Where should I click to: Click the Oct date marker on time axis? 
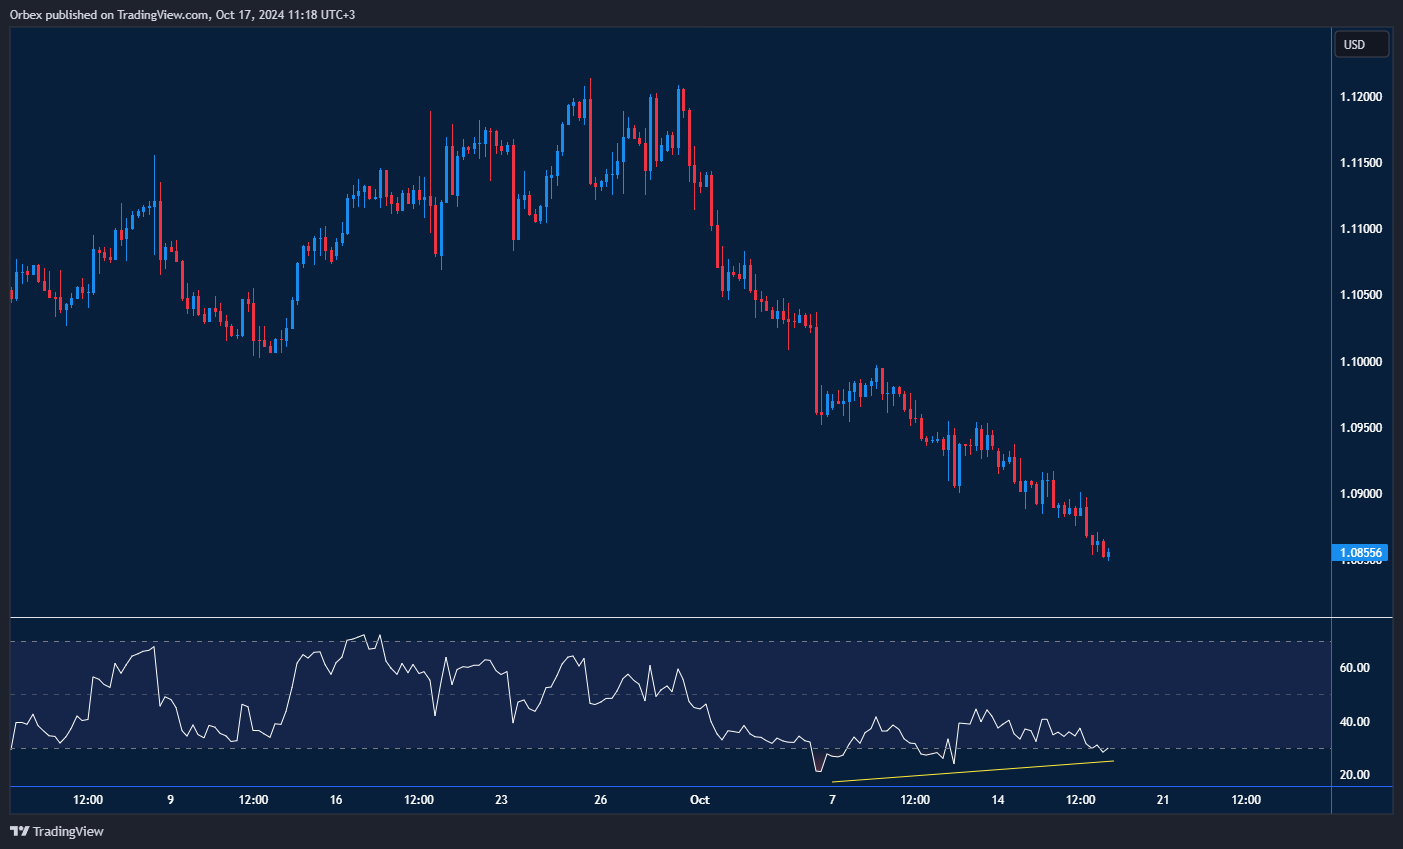click(700, 800)
